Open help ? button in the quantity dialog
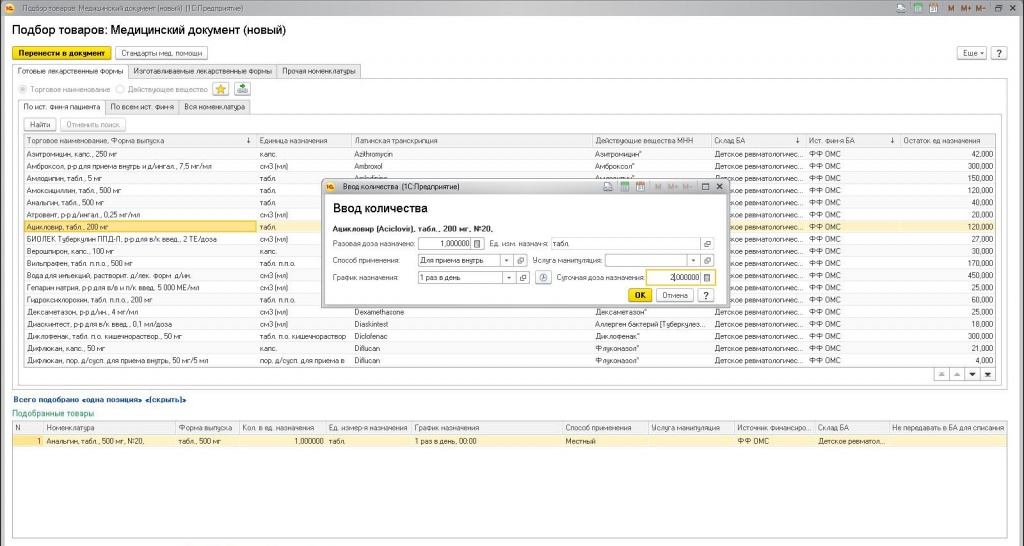Image resolution: width=1024 pixels, height=546 pixels. 705,295
